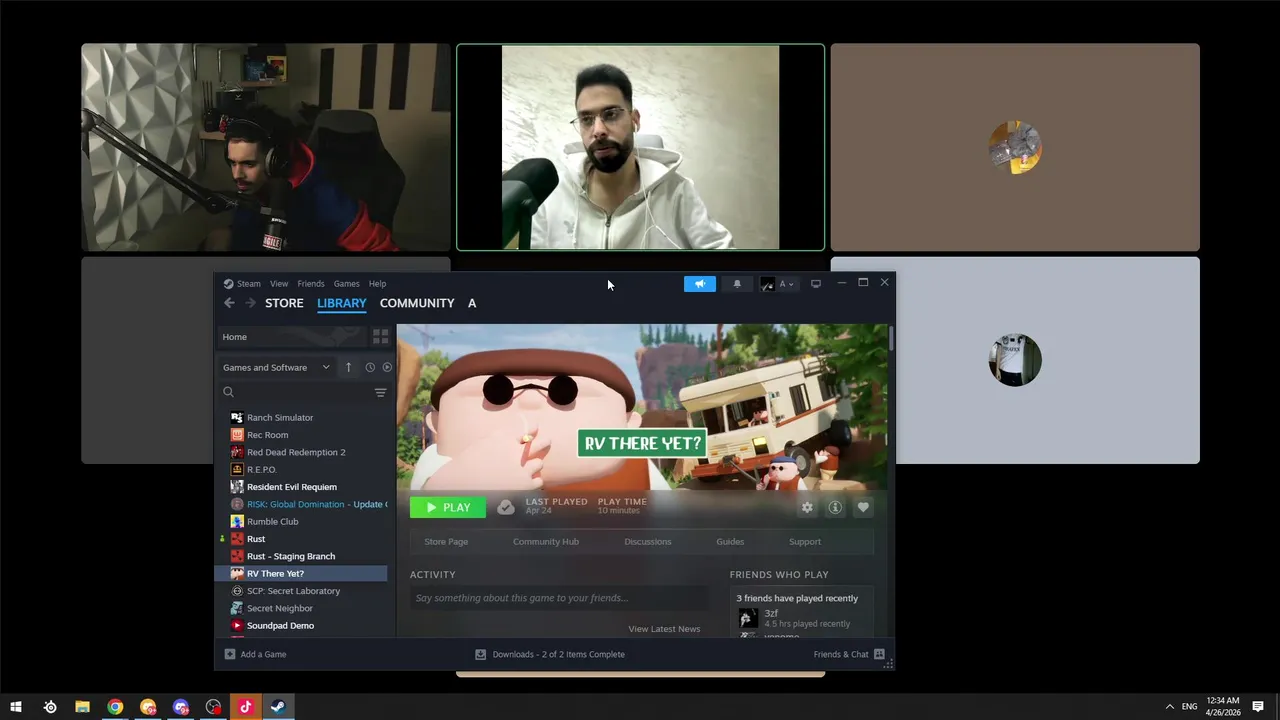Open the game info icon
Viewport: 1280px width, 720px height.
click(835, 507)
